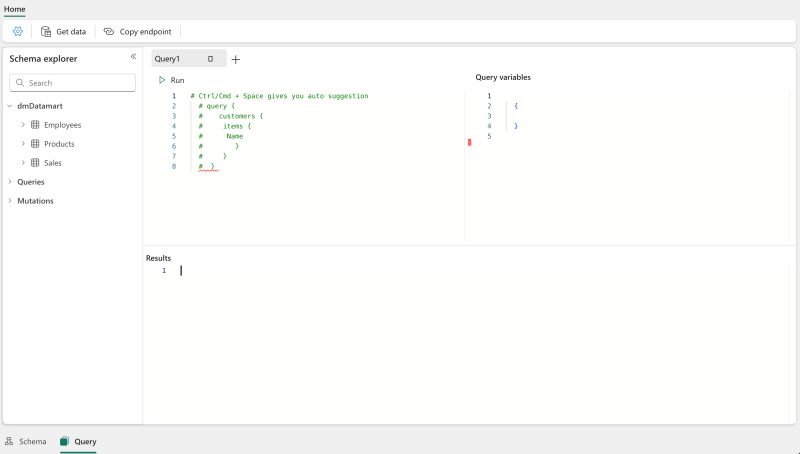Click the Query variables heading

[x=503, y=77]
